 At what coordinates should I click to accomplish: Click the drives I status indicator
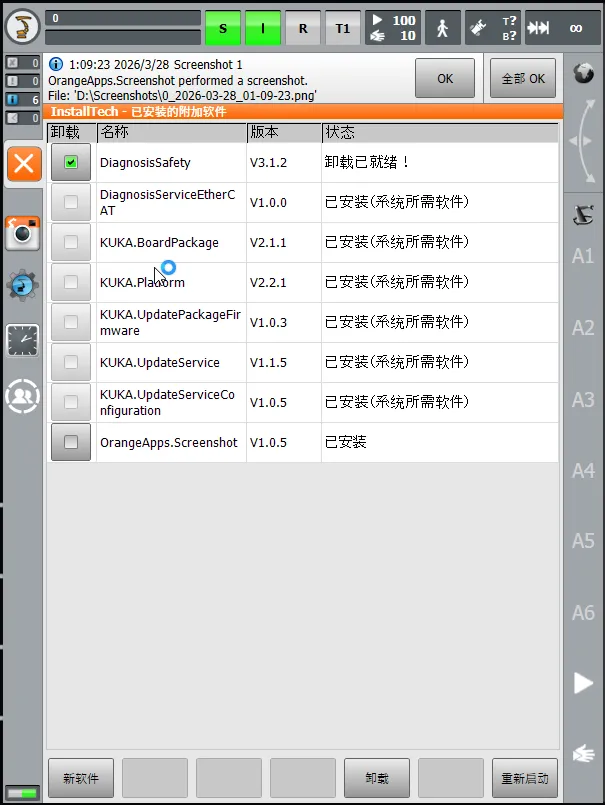coord(263,28)
